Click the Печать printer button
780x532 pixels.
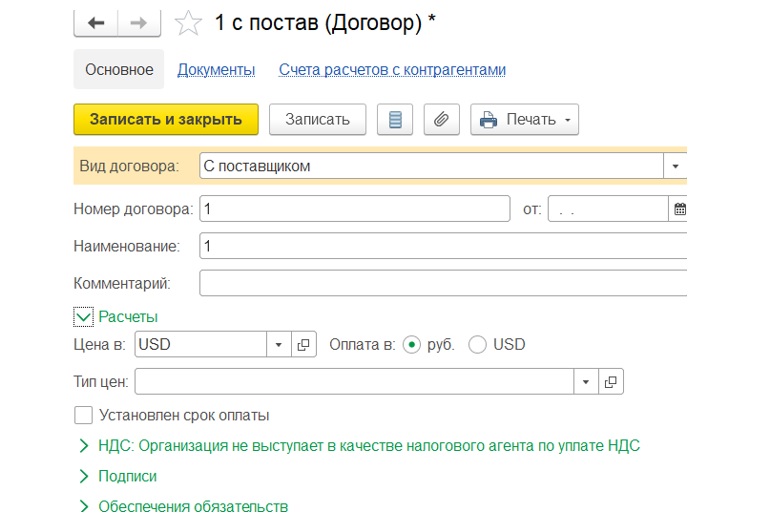coord(524,119)
